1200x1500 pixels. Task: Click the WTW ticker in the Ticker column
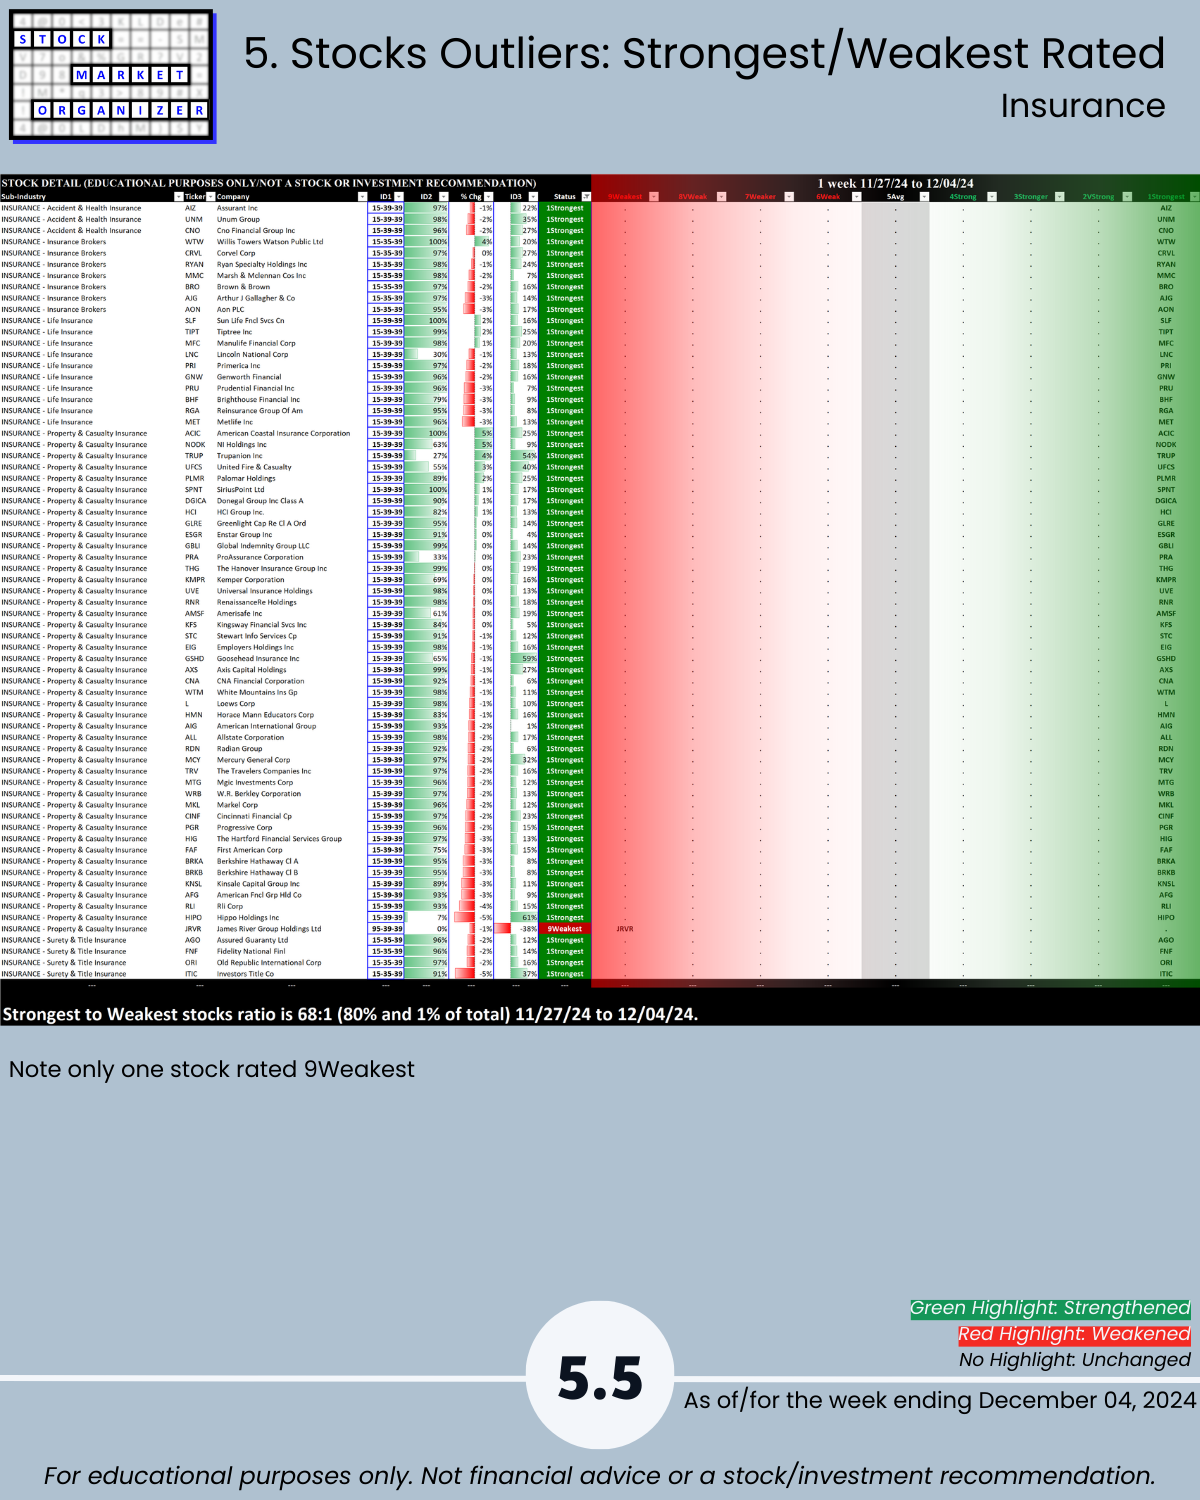coord(194,242)
